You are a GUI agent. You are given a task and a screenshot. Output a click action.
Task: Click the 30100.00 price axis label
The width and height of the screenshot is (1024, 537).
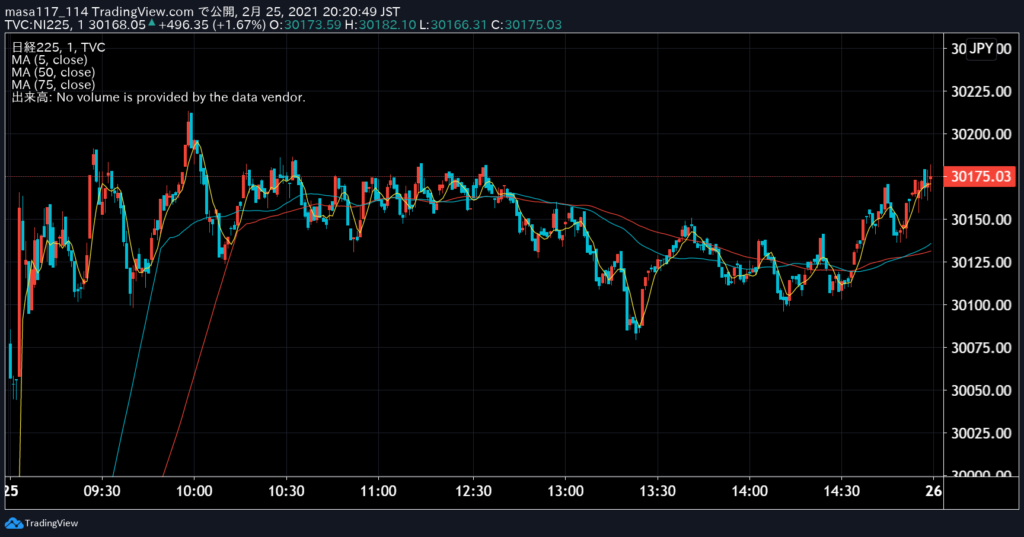(x=981, y=305)
